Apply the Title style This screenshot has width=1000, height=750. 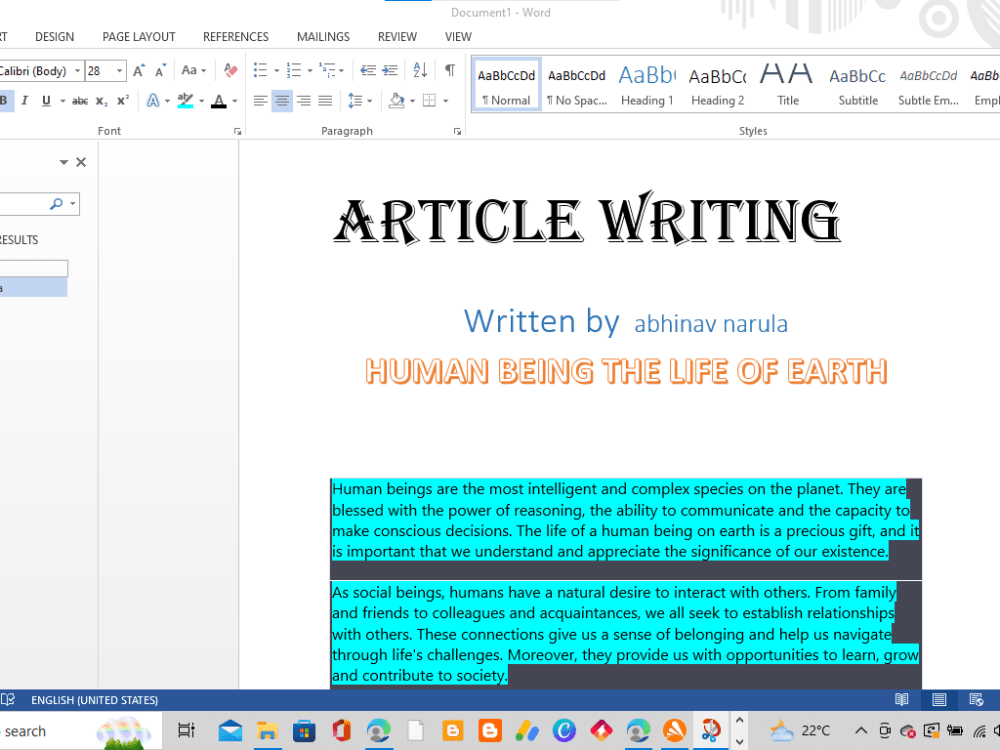[x=788, y=85]
